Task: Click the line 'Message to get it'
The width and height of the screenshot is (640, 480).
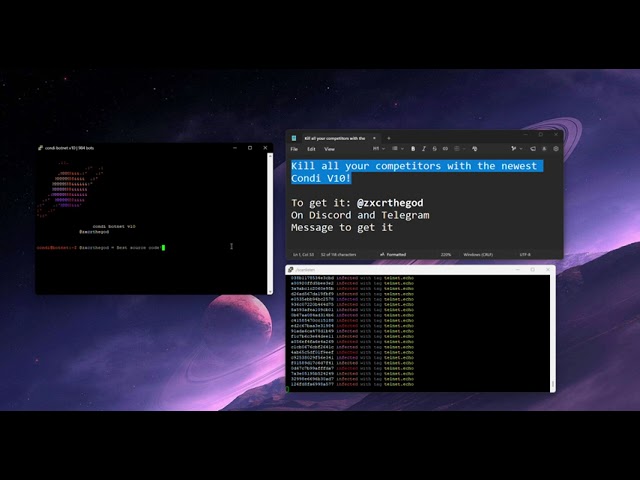Action: pyautogui.click(x=342, y=227)
